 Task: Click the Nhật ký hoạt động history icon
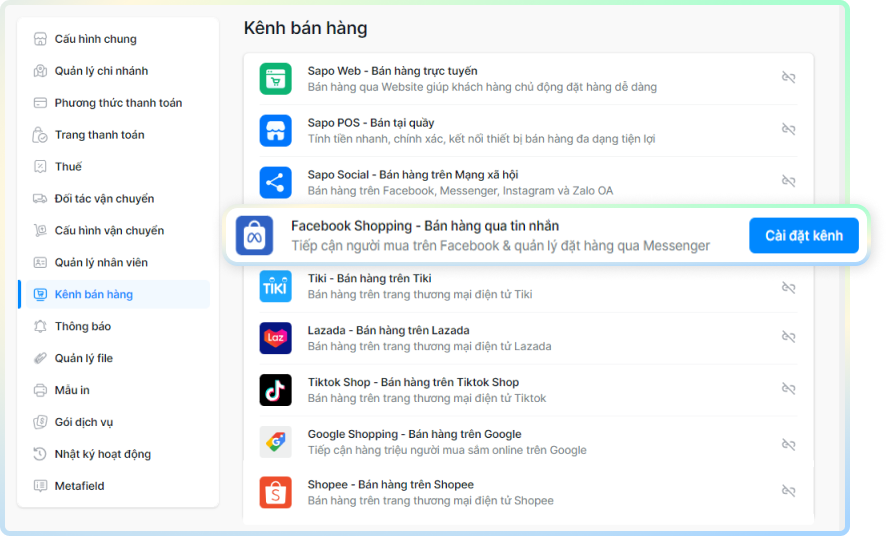tap(40, 454)
